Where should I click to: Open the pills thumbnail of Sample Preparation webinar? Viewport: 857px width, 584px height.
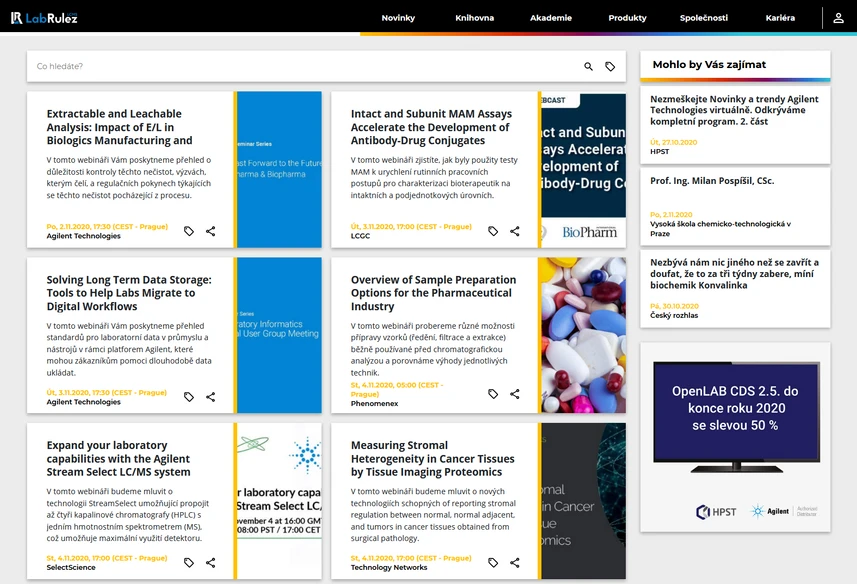pyautogui.click(x=583, y=335)
